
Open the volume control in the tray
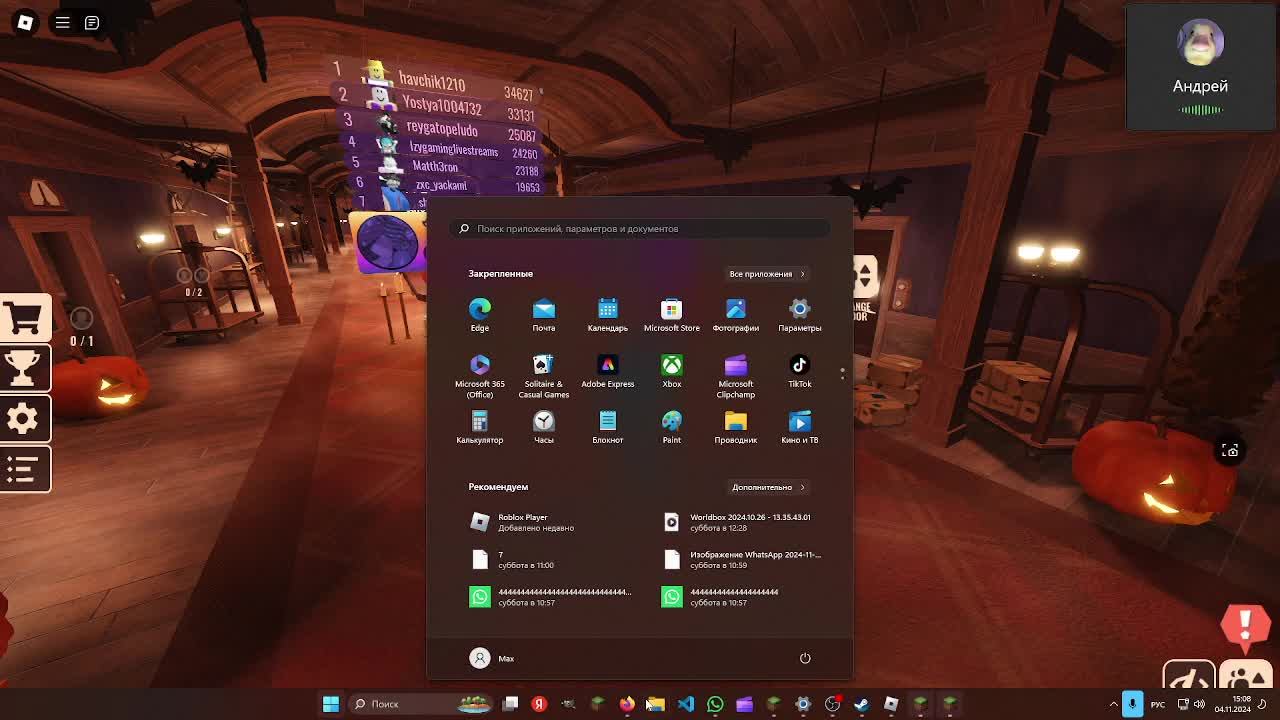[x=1199, y=704]
